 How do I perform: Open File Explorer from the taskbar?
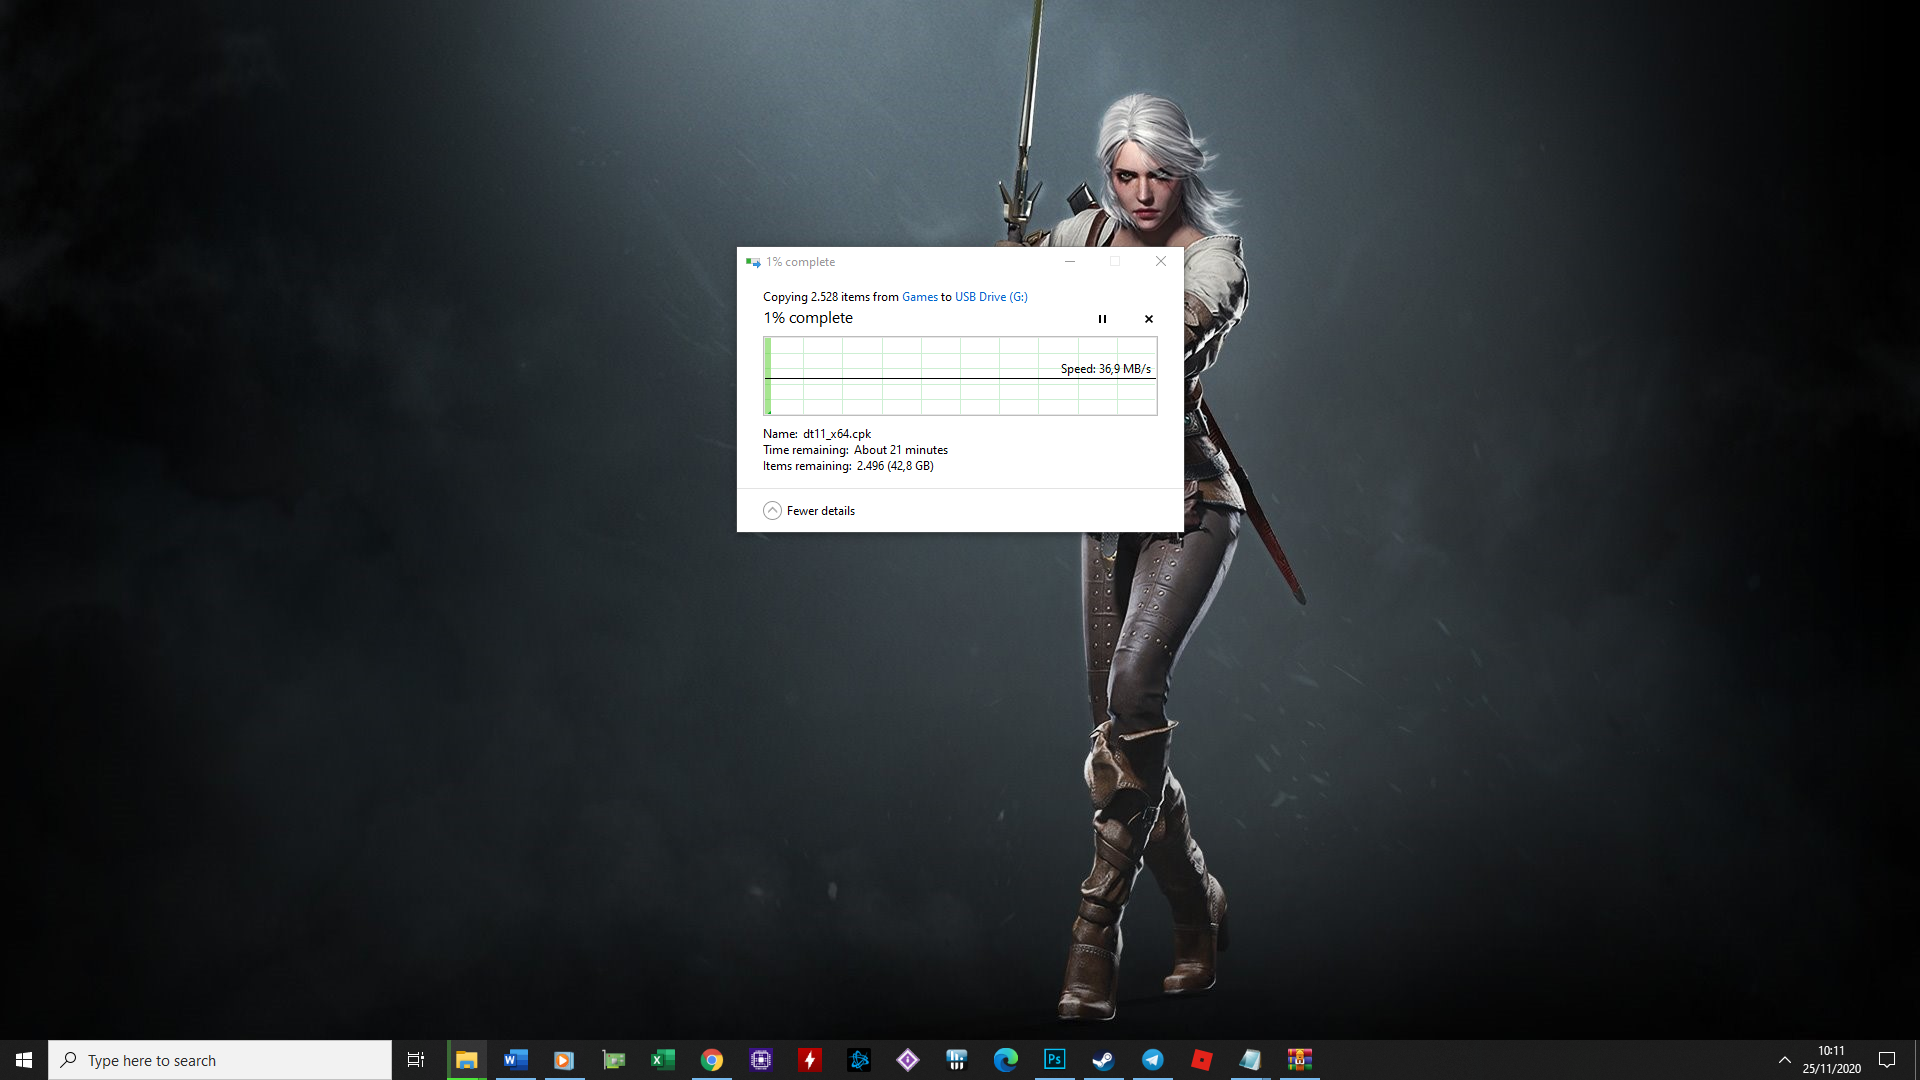(x=466, y=1060)
